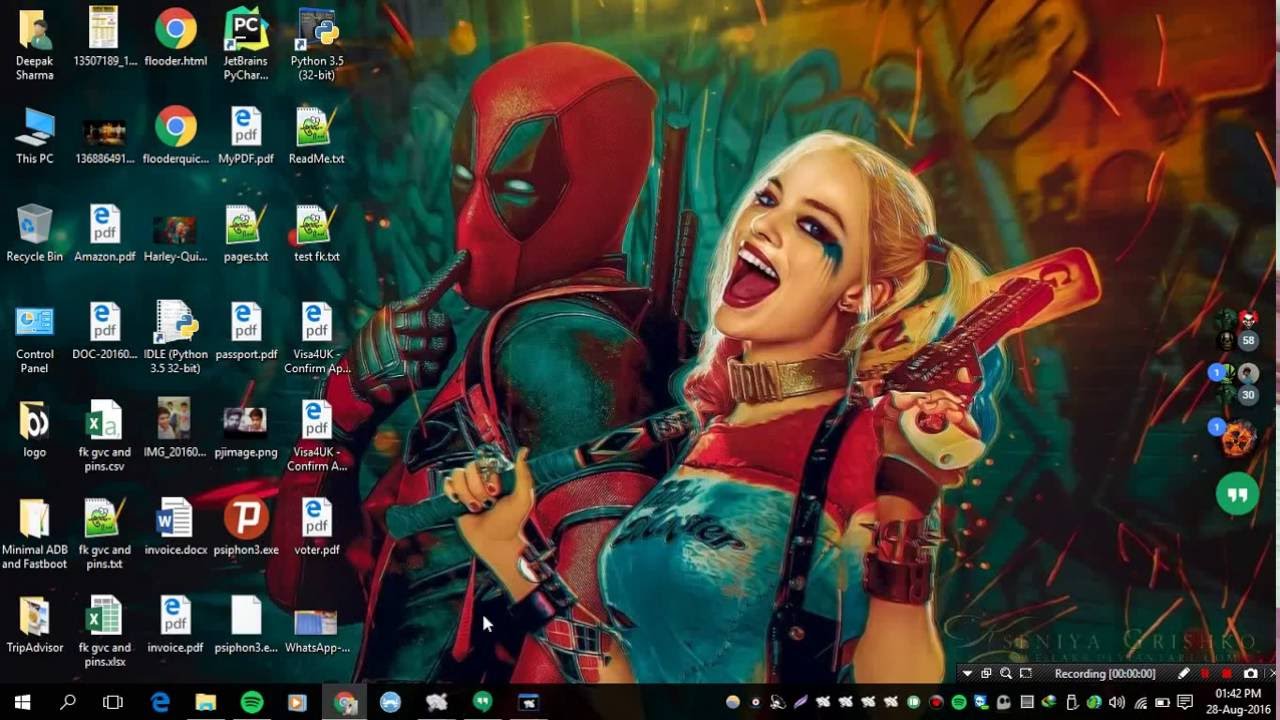Select Python 3.5 (32-bit) shortcut
The image size is (1280, 720).
coord(317,44)
